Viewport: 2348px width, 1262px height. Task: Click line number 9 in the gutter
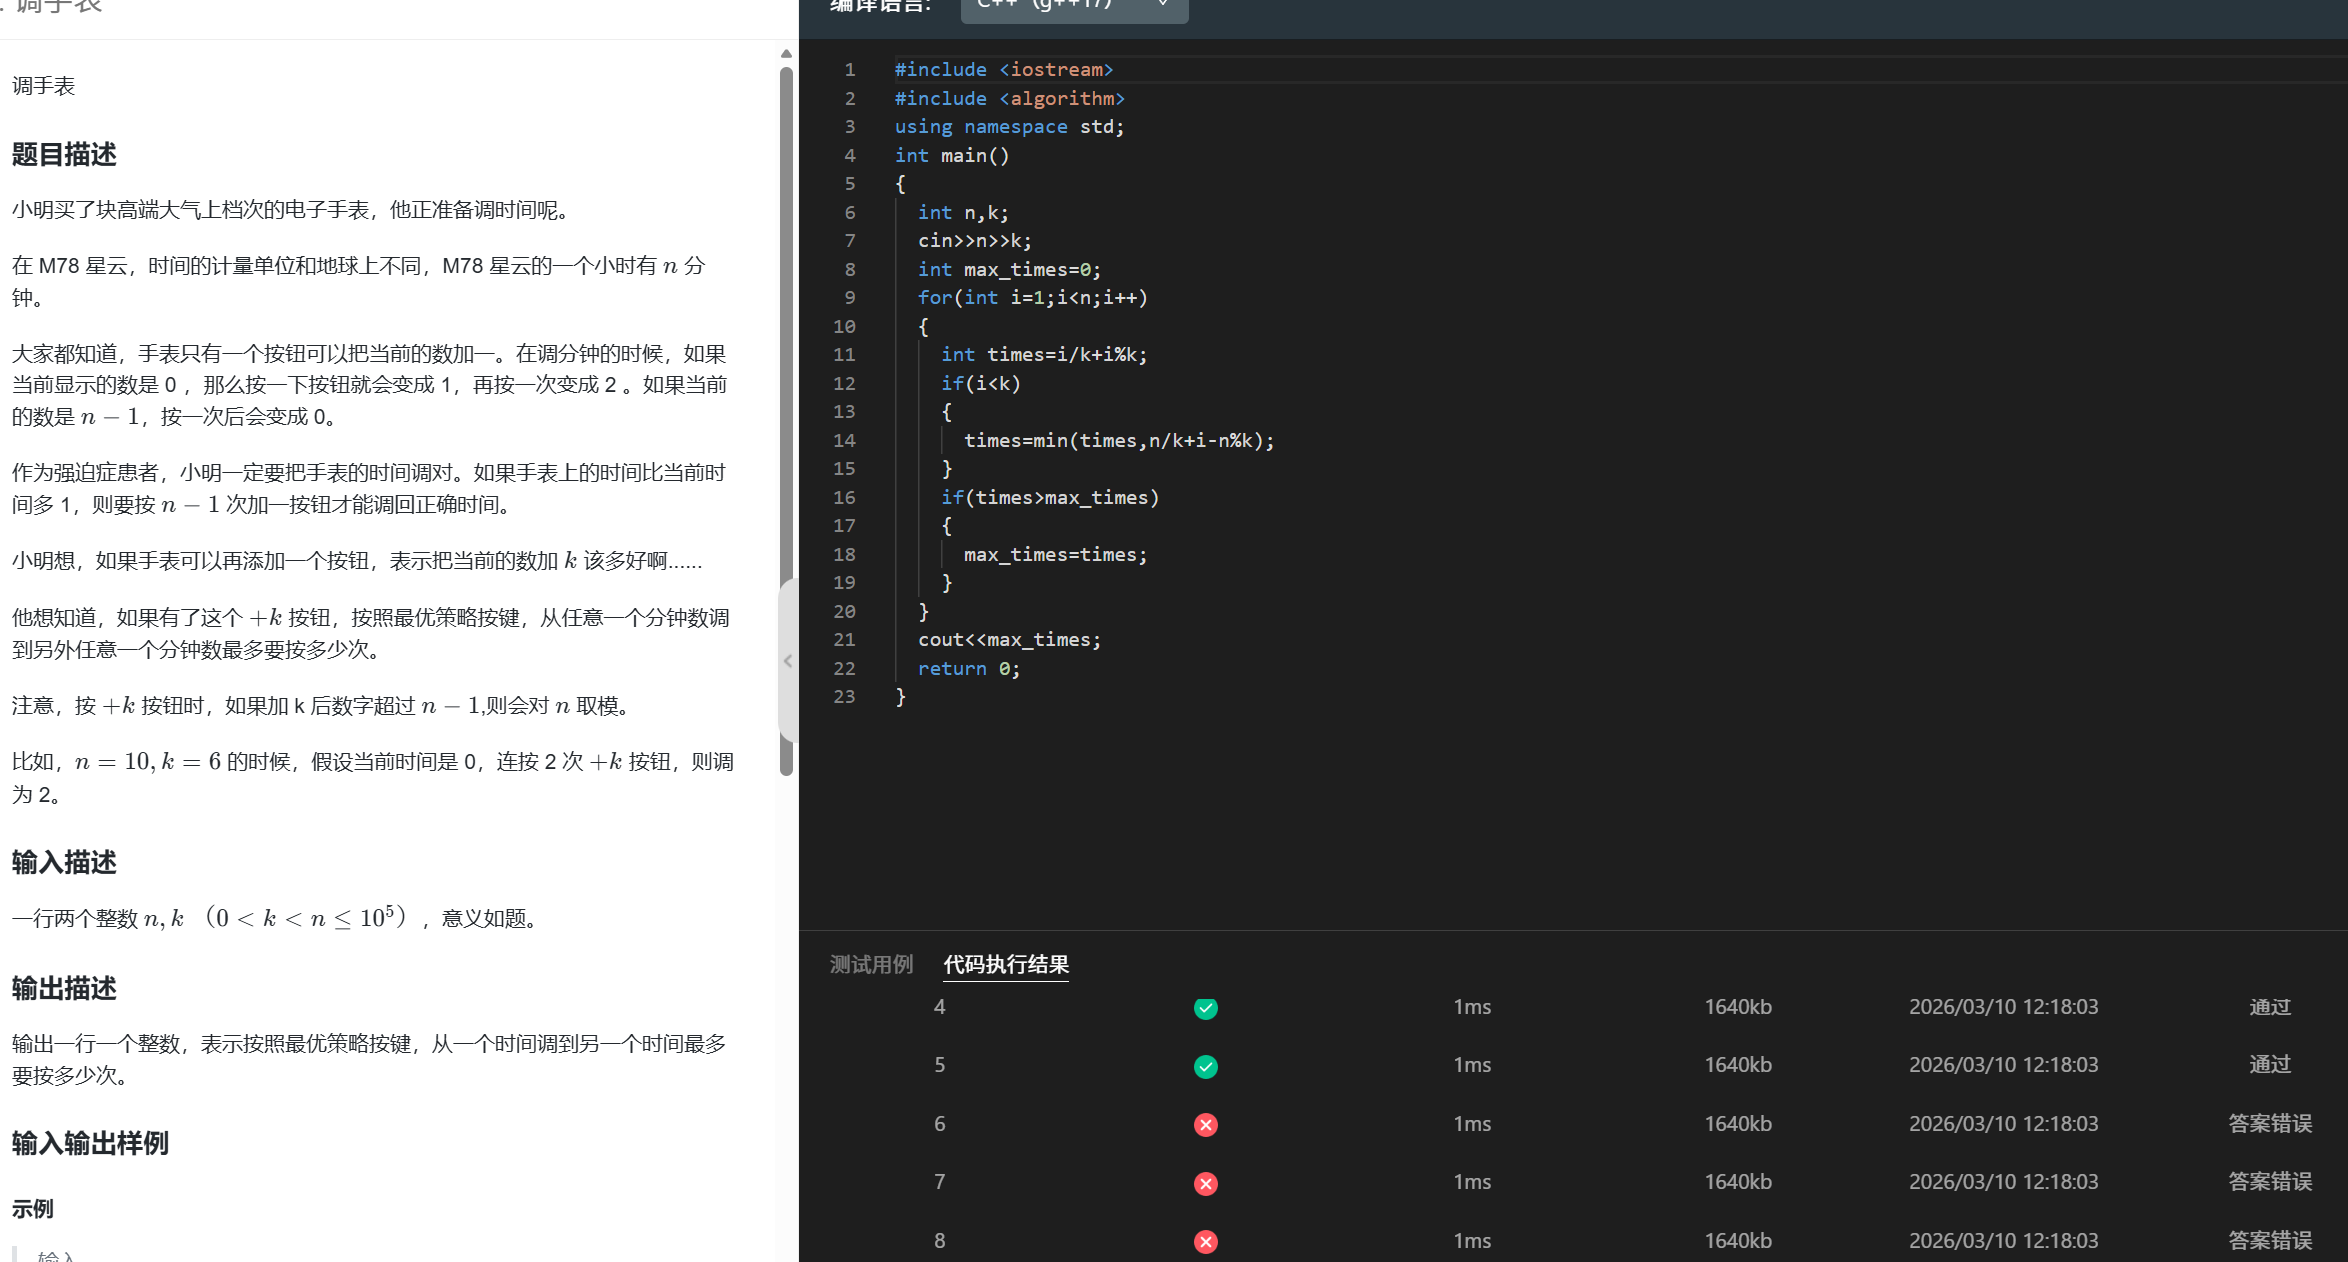click(x=849, y=298)
